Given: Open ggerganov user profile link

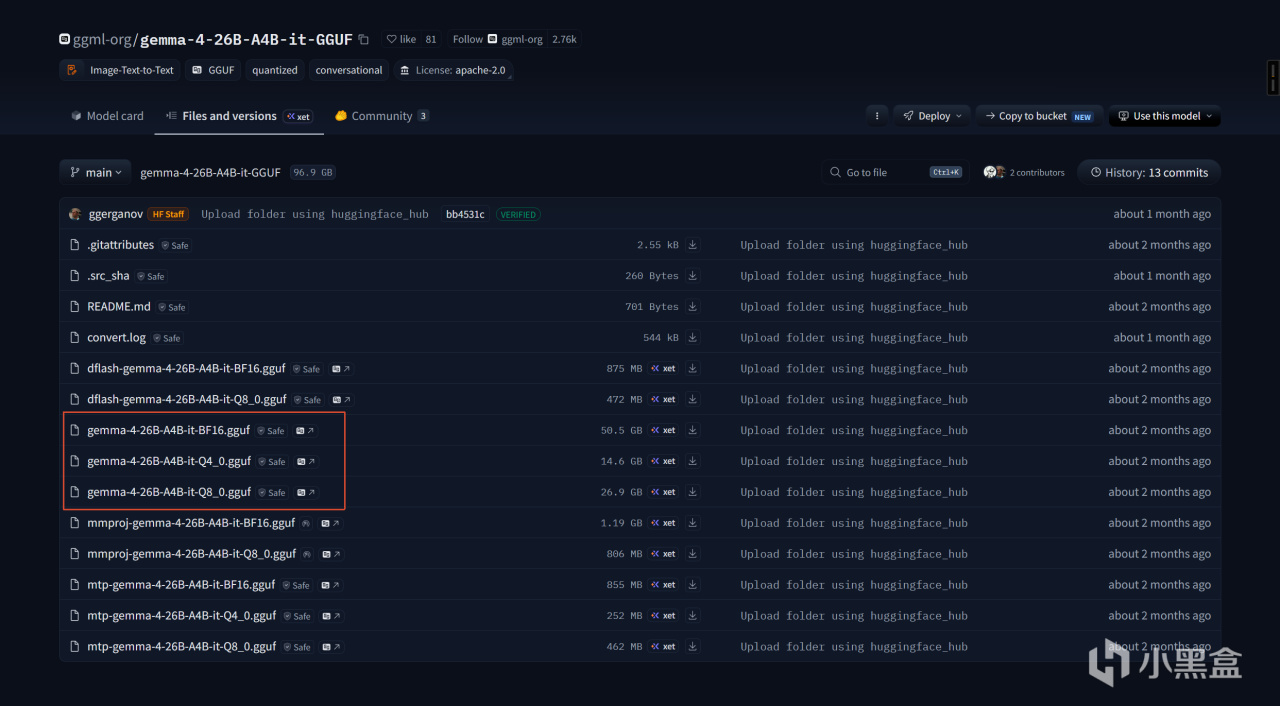Looking at the screenshot, I should coord(115,214).
